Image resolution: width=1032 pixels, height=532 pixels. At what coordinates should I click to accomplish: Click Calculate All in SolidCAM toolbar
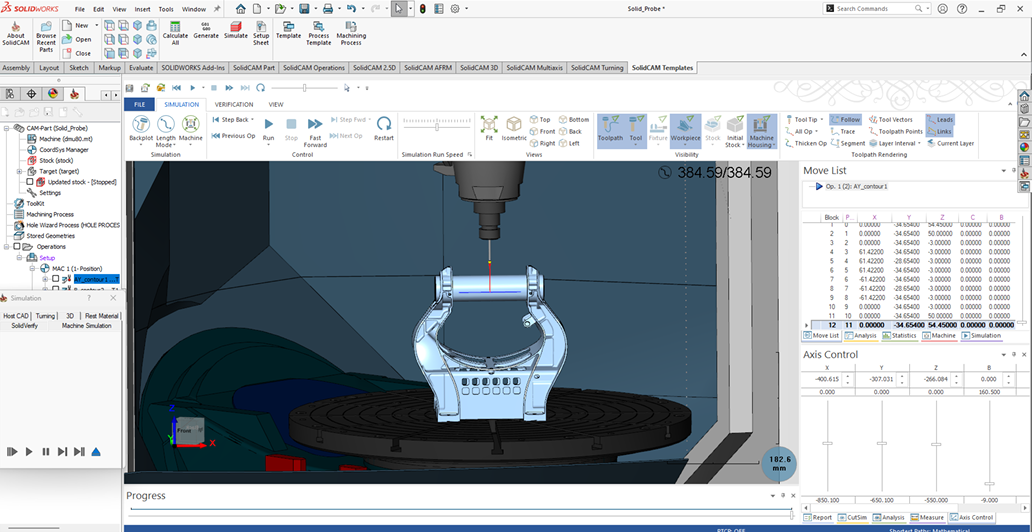coord(175,33)
